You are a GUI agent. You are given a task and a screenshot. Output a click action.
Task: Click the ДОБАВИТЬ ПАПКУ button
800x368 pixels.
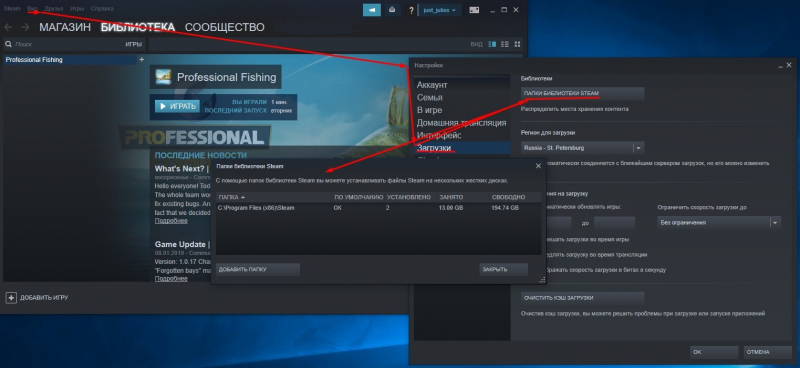click(258, 269)
